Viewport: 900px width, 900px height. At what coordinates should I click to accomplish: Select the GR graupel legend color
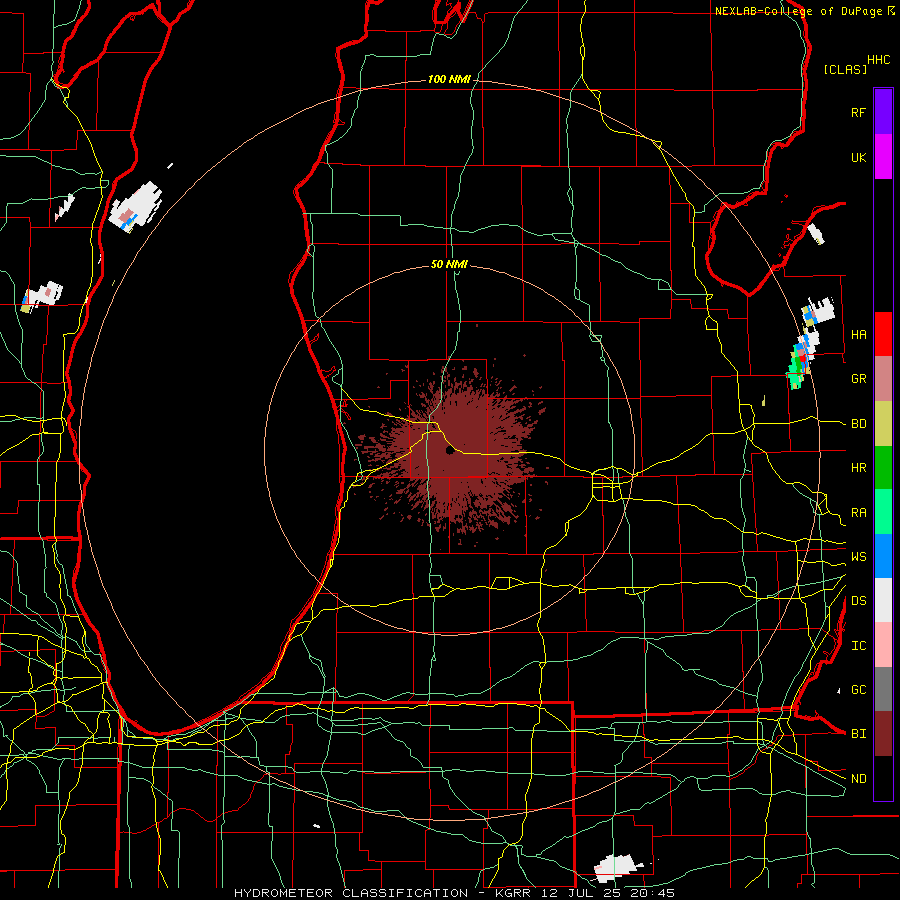click(883, 379)
